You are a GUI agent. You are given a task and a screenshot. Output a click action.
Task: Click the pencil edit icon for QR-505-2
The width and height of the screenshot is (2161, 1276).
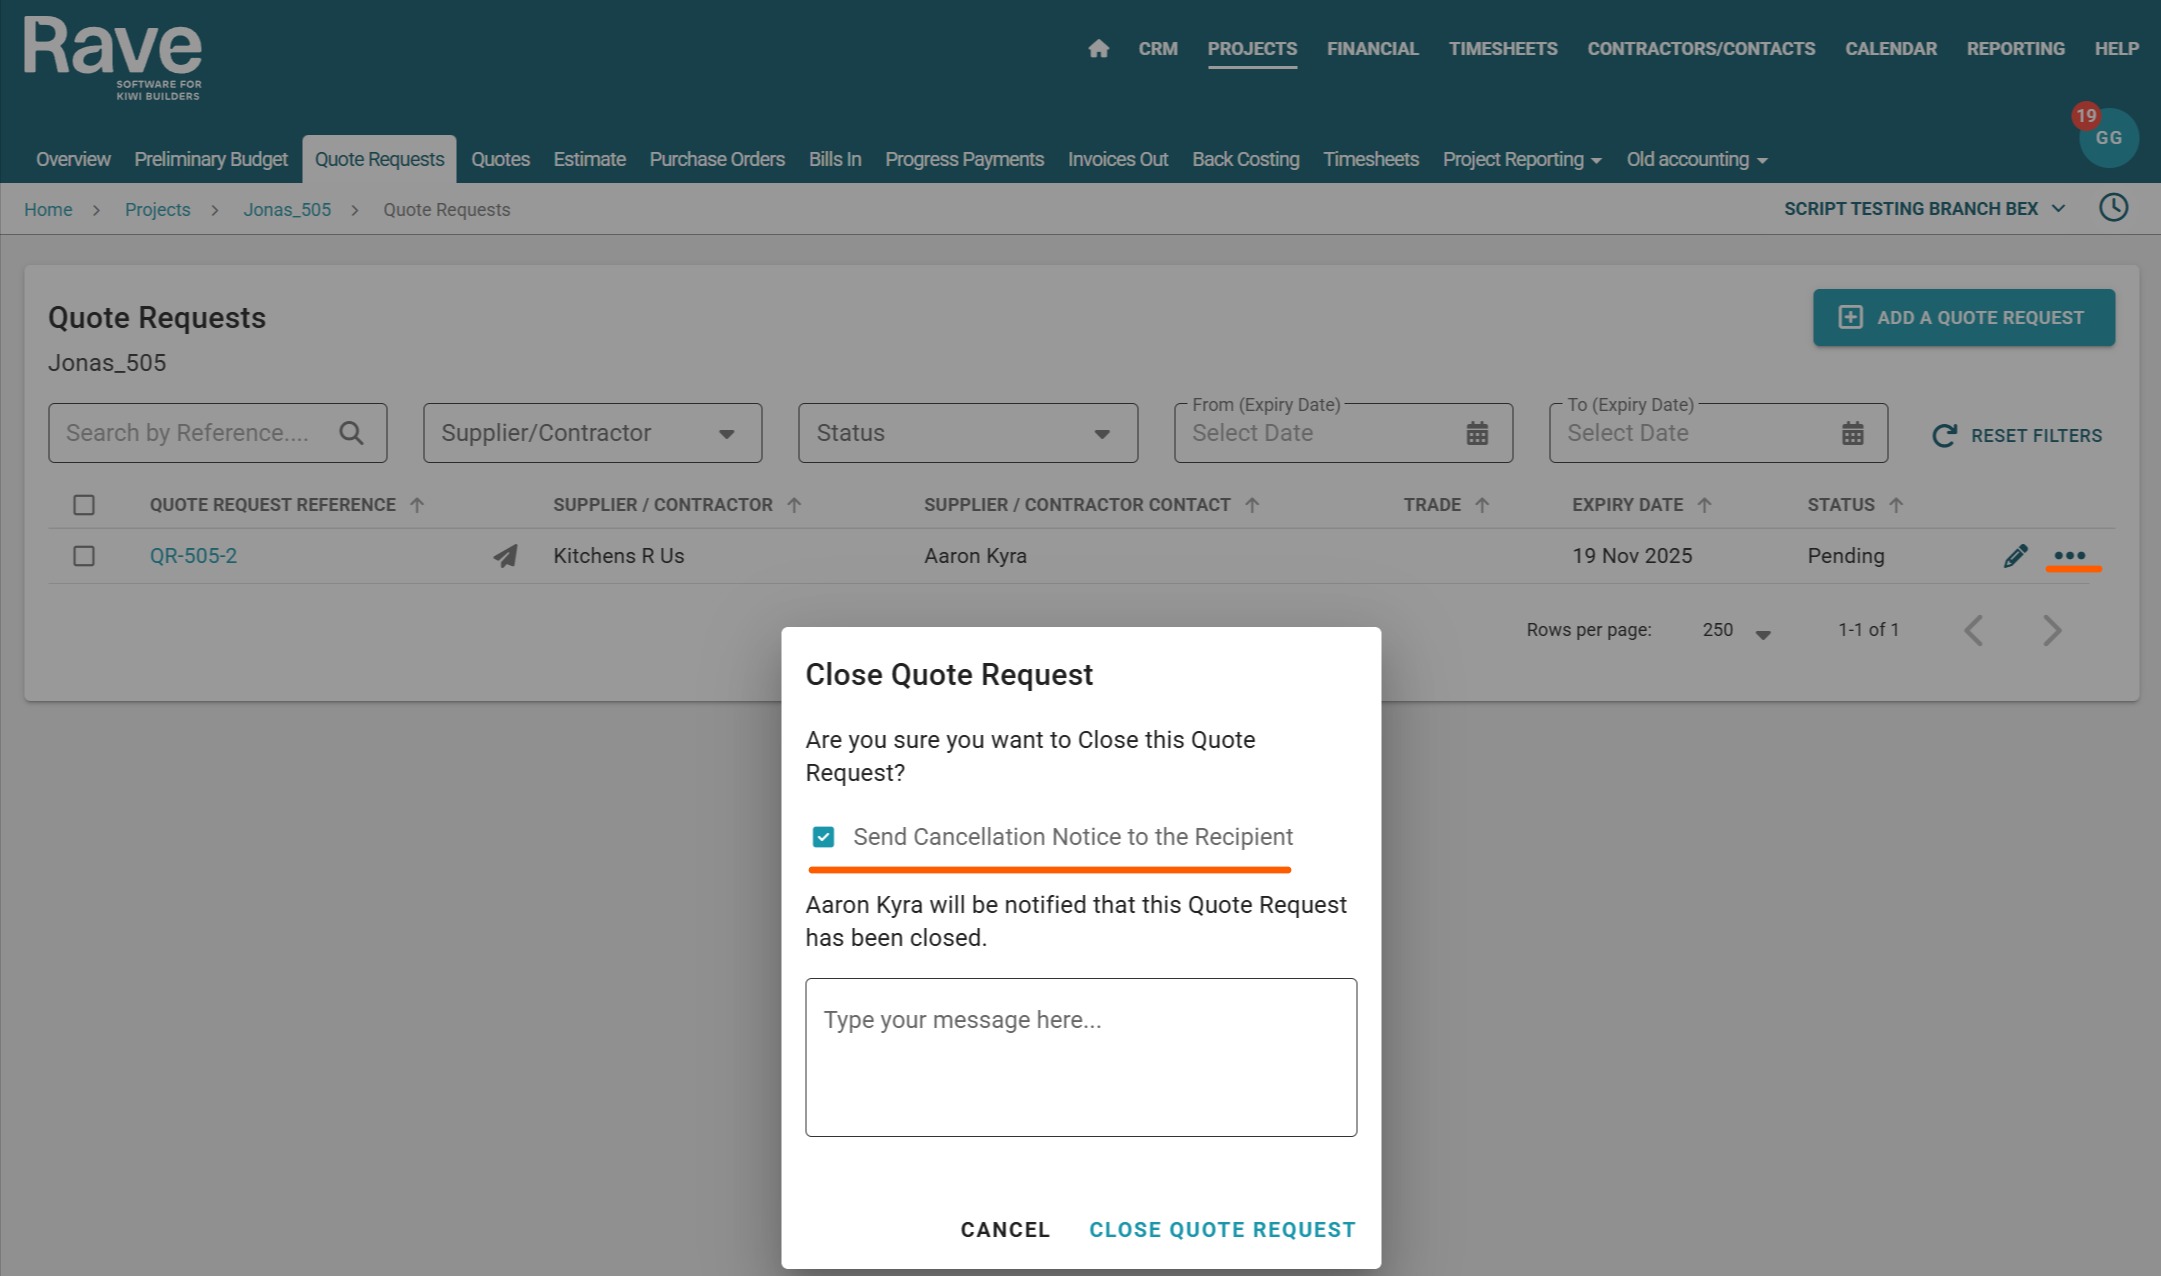click(x=2015, y=556)
